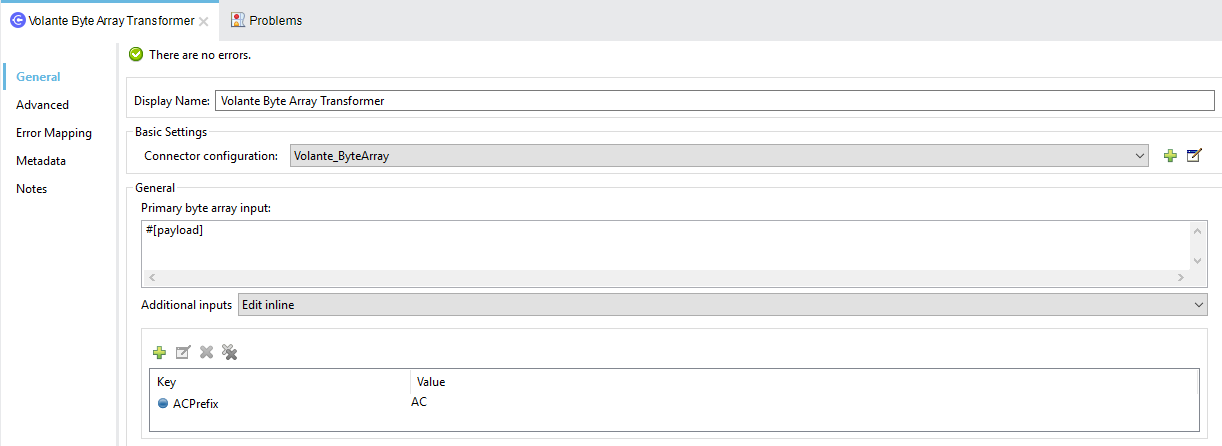Remove the selected additional input entry

206,352
